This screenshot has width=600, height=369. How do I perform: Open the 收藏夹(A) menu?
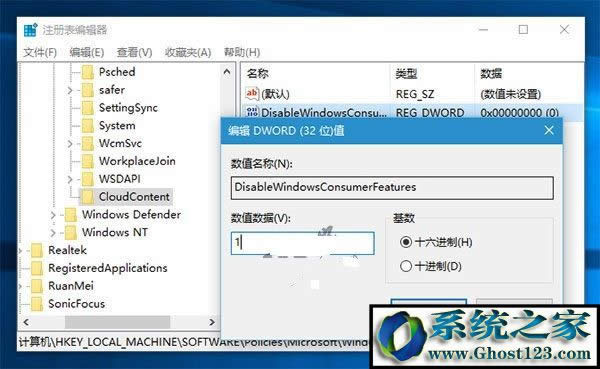(188, 52)
